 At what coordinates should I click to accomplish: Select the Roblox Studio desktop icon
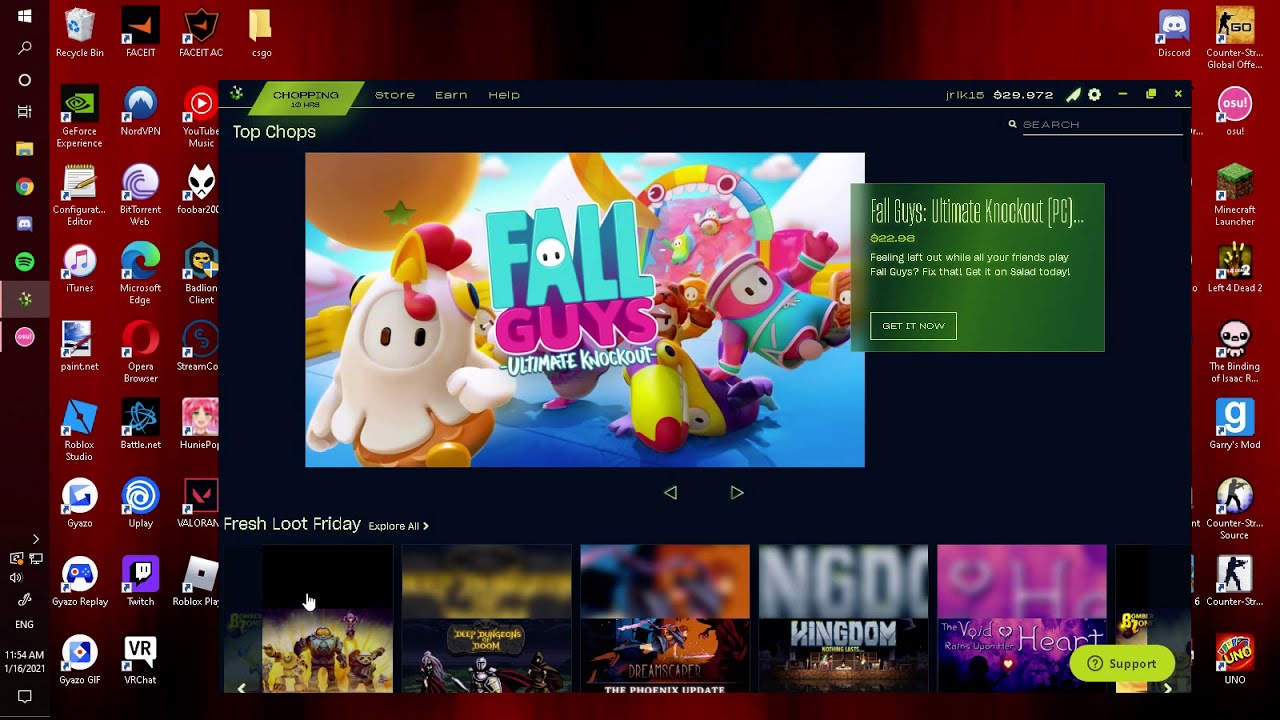[x=80, y=431]
